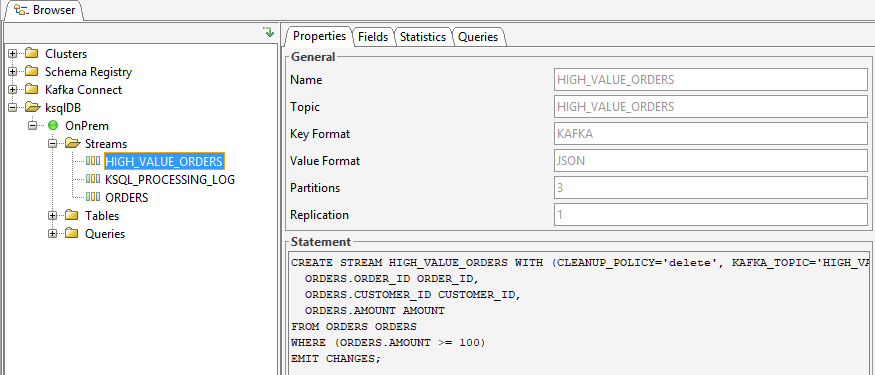Click the Topic label
Image resolution: width=875 pixels, height=375 pixels.
(x=305, y=107)
